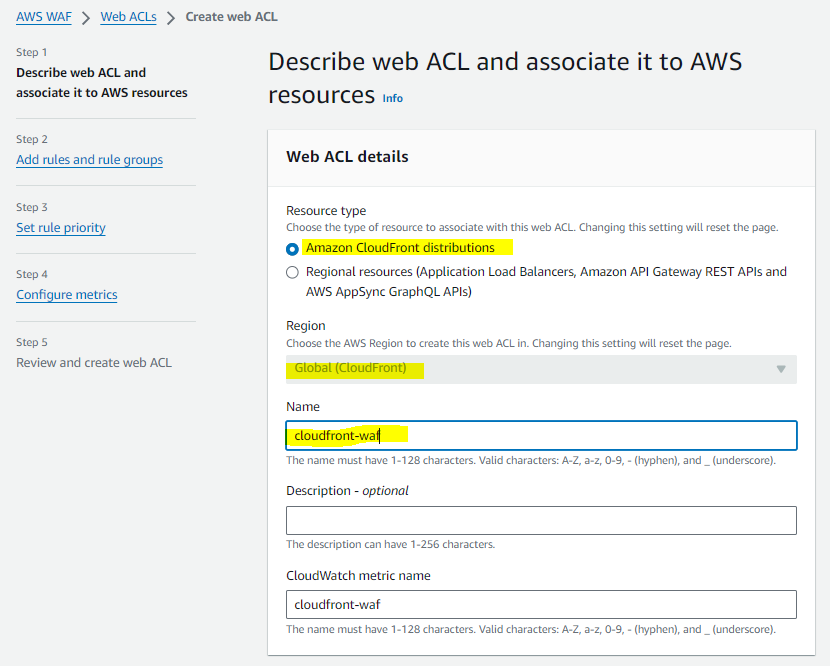
Task: Go to Step 4 Configure metrics
Action: [x=67, y=295]
